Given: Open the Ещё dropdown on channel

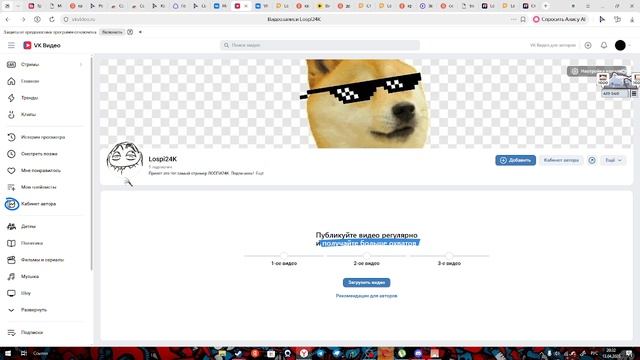Looking at the screenshot, I should (613, 160).
